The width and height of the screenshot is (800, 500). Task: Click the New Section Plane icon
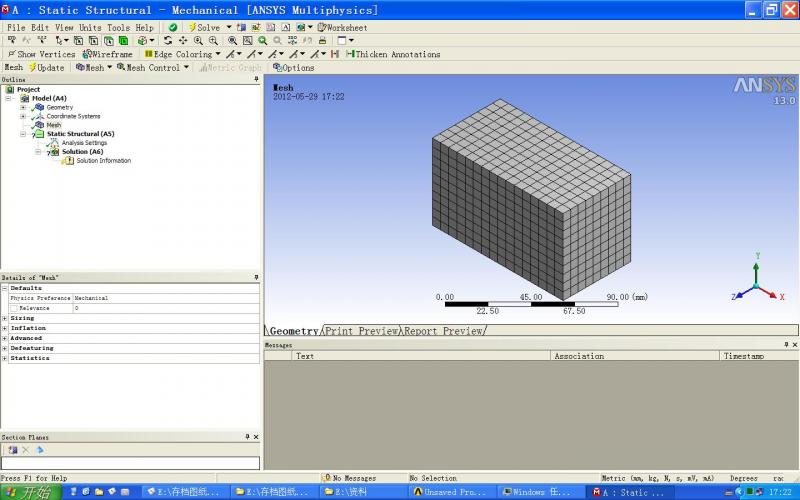tap(12, 450)
